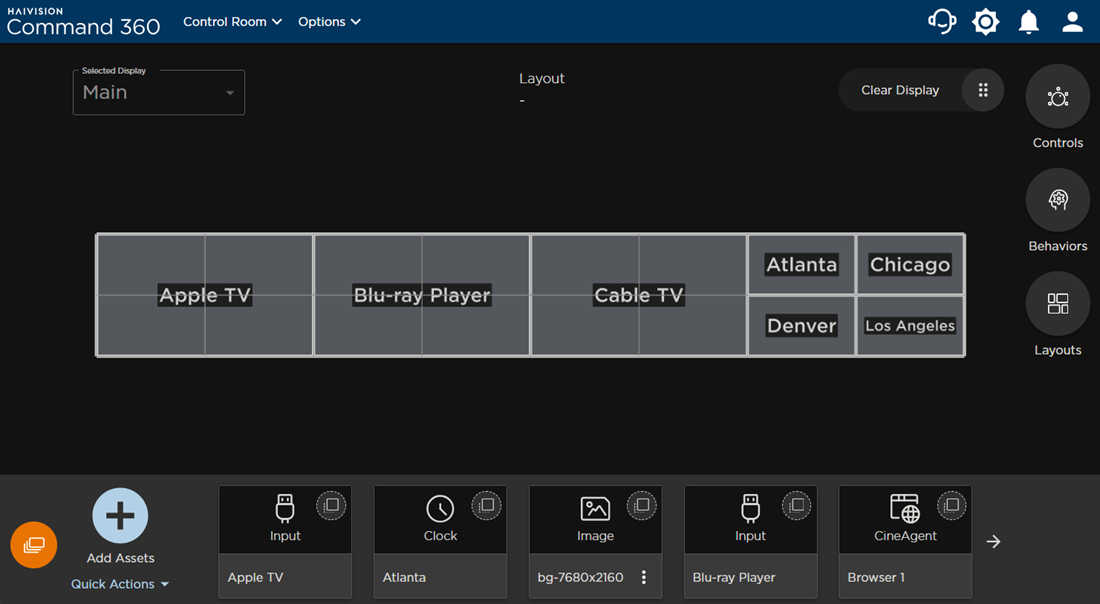Select the Los Angeles clock tile on the wall

pos(910,326)
